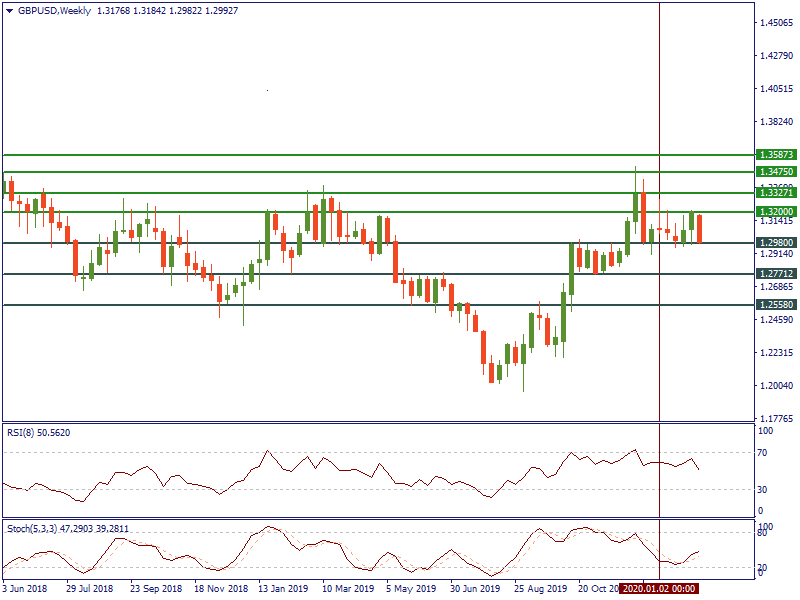
Task: Click the 3 Jun 2018 time axis label
Action: (25, 589)
